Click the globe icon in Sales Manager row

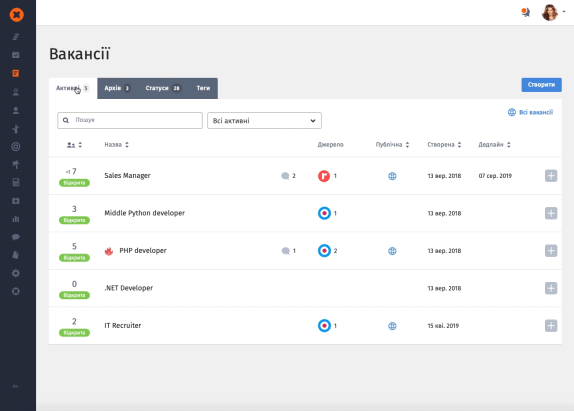(392, 176)
